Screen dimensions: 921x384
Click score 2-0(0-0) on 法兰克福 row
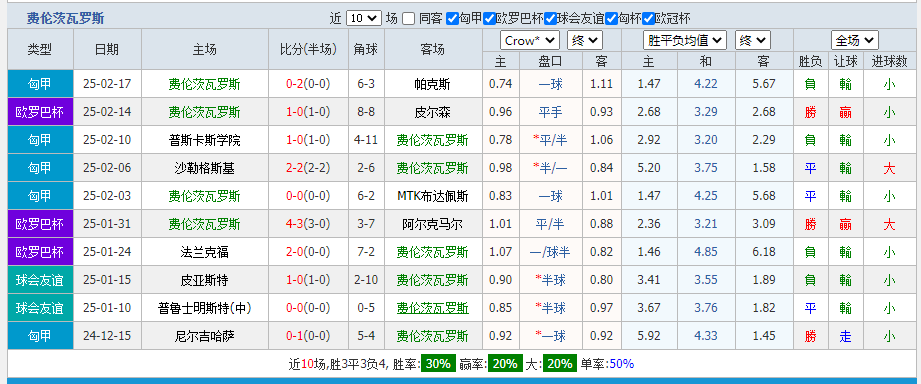[308, 252]
